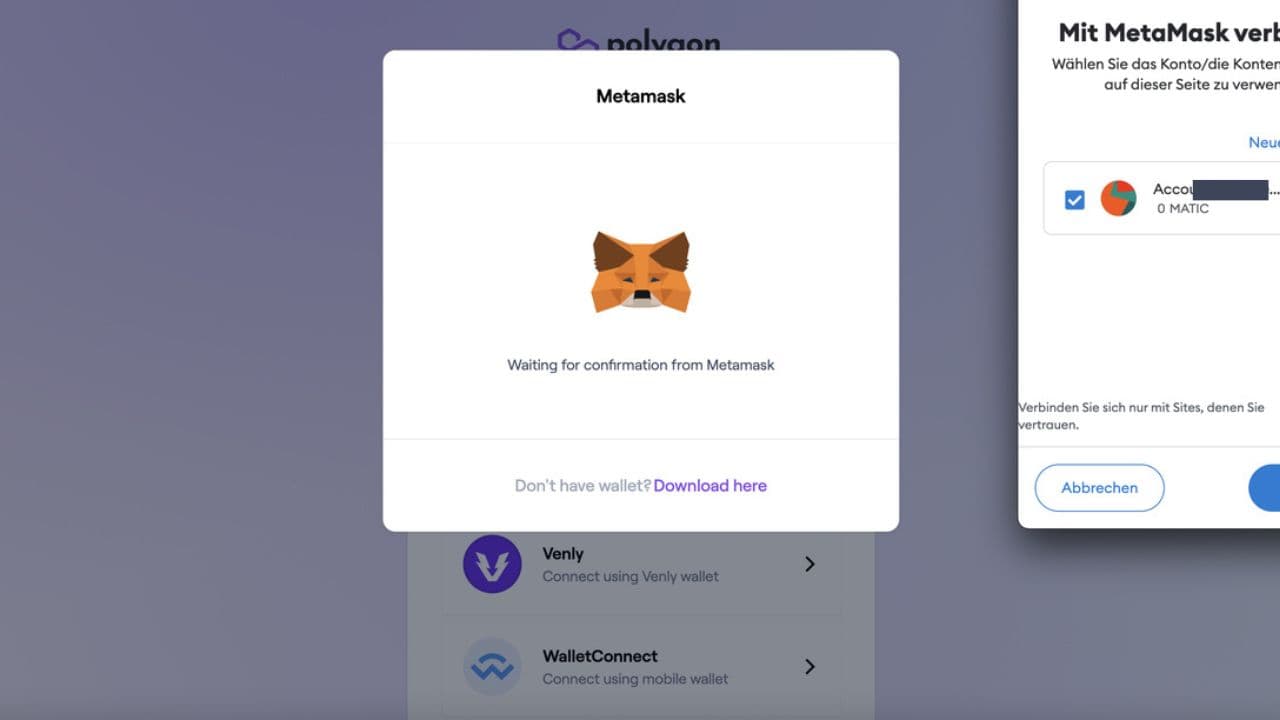
Task: Click the Metamask dialog title
Action: coord(641,97)
